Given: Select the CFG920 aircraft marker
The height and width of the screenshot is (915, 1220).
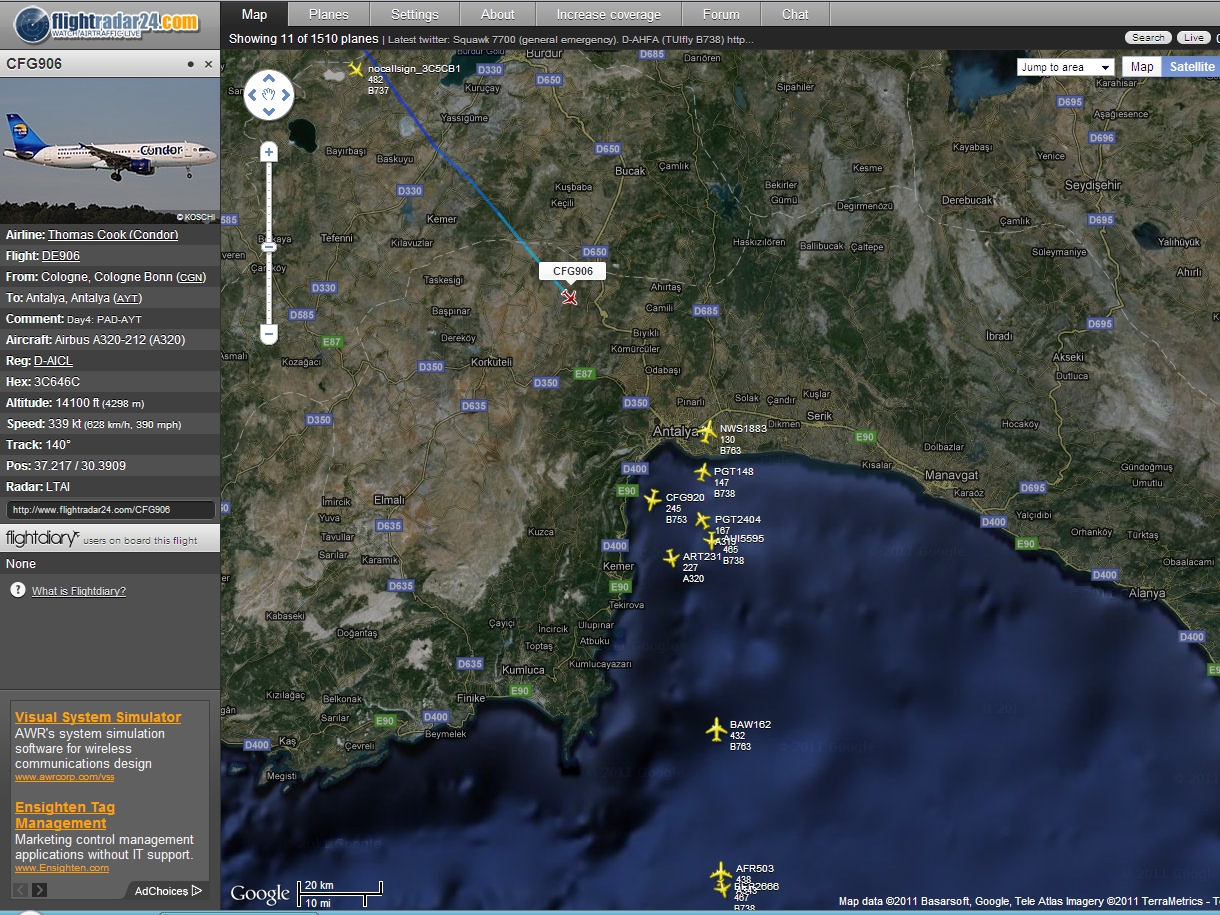Looking at the screenshot, I should click(x=652, y=499).
